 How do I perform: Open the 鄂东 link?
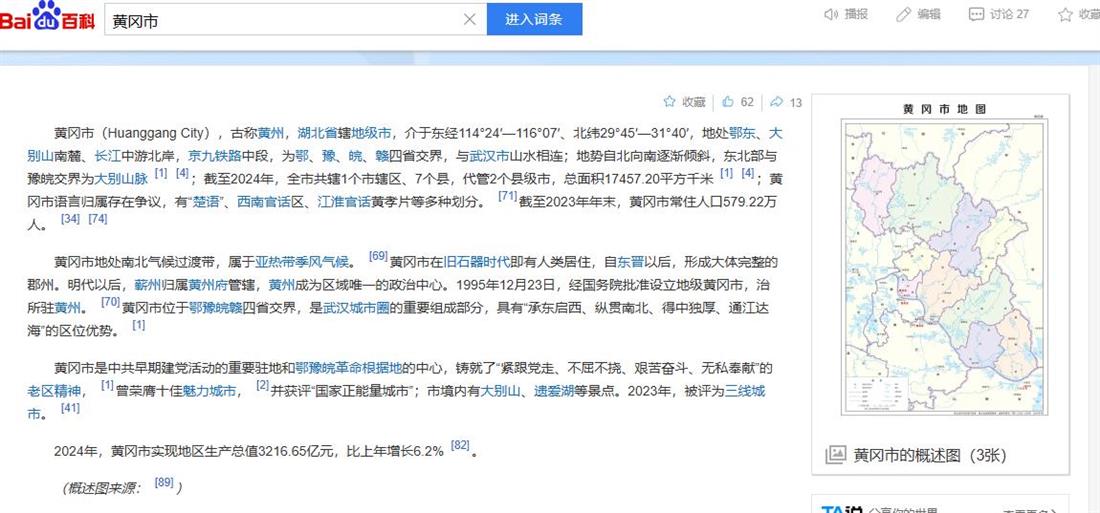[x=742, y=133]
